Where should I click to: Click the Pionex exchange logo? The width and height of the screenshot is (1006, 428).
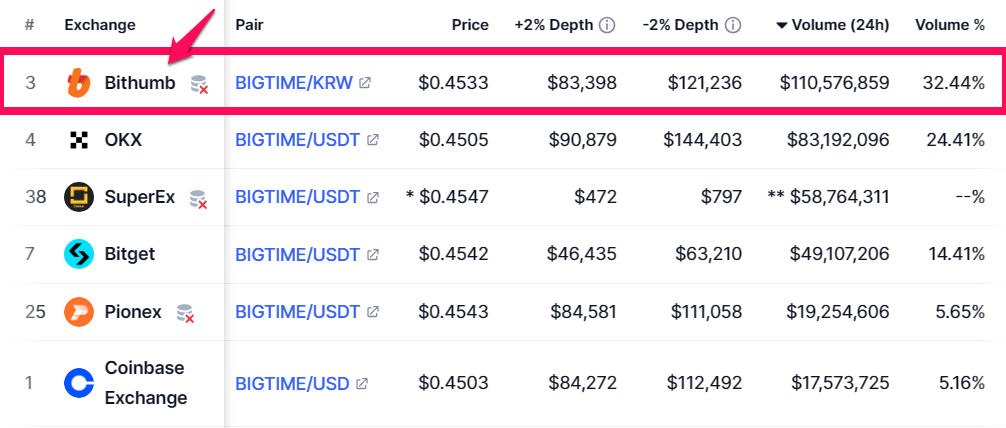pos(79,312)
